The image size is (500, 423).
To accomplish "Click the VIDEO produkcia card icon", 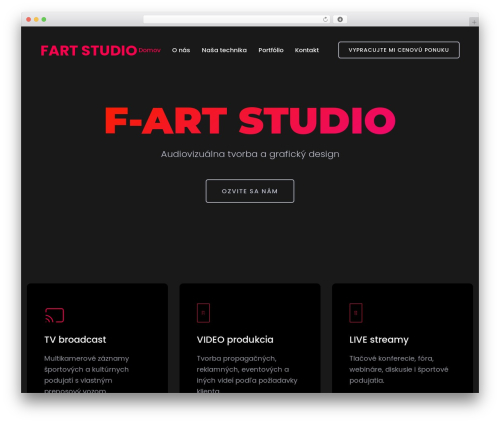I will 203,313.
